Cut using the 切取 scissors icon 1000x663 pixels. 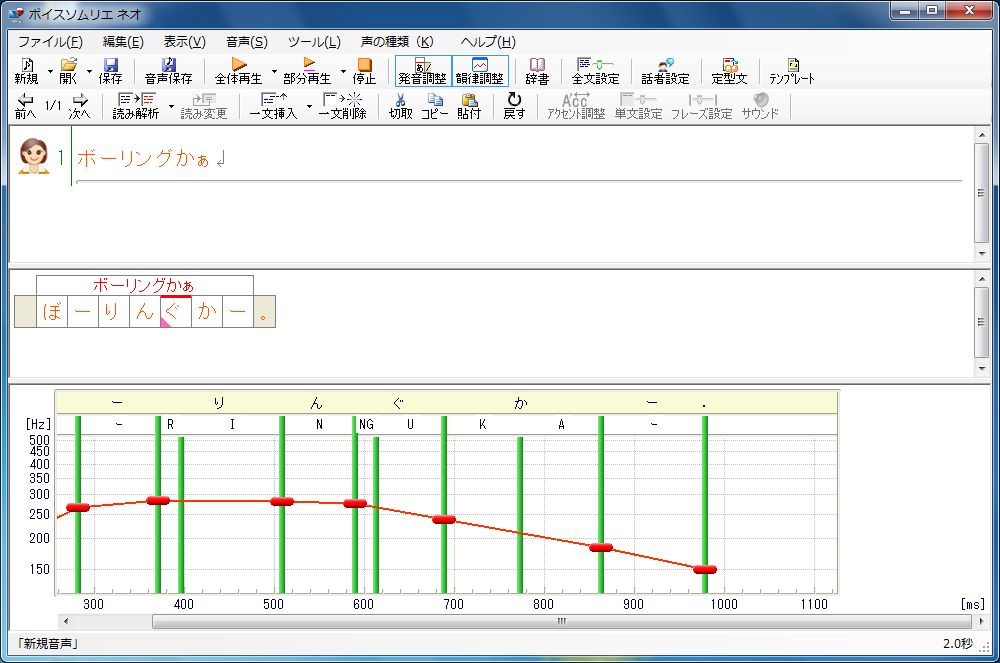pyautogui.click(x=401, y=106)
